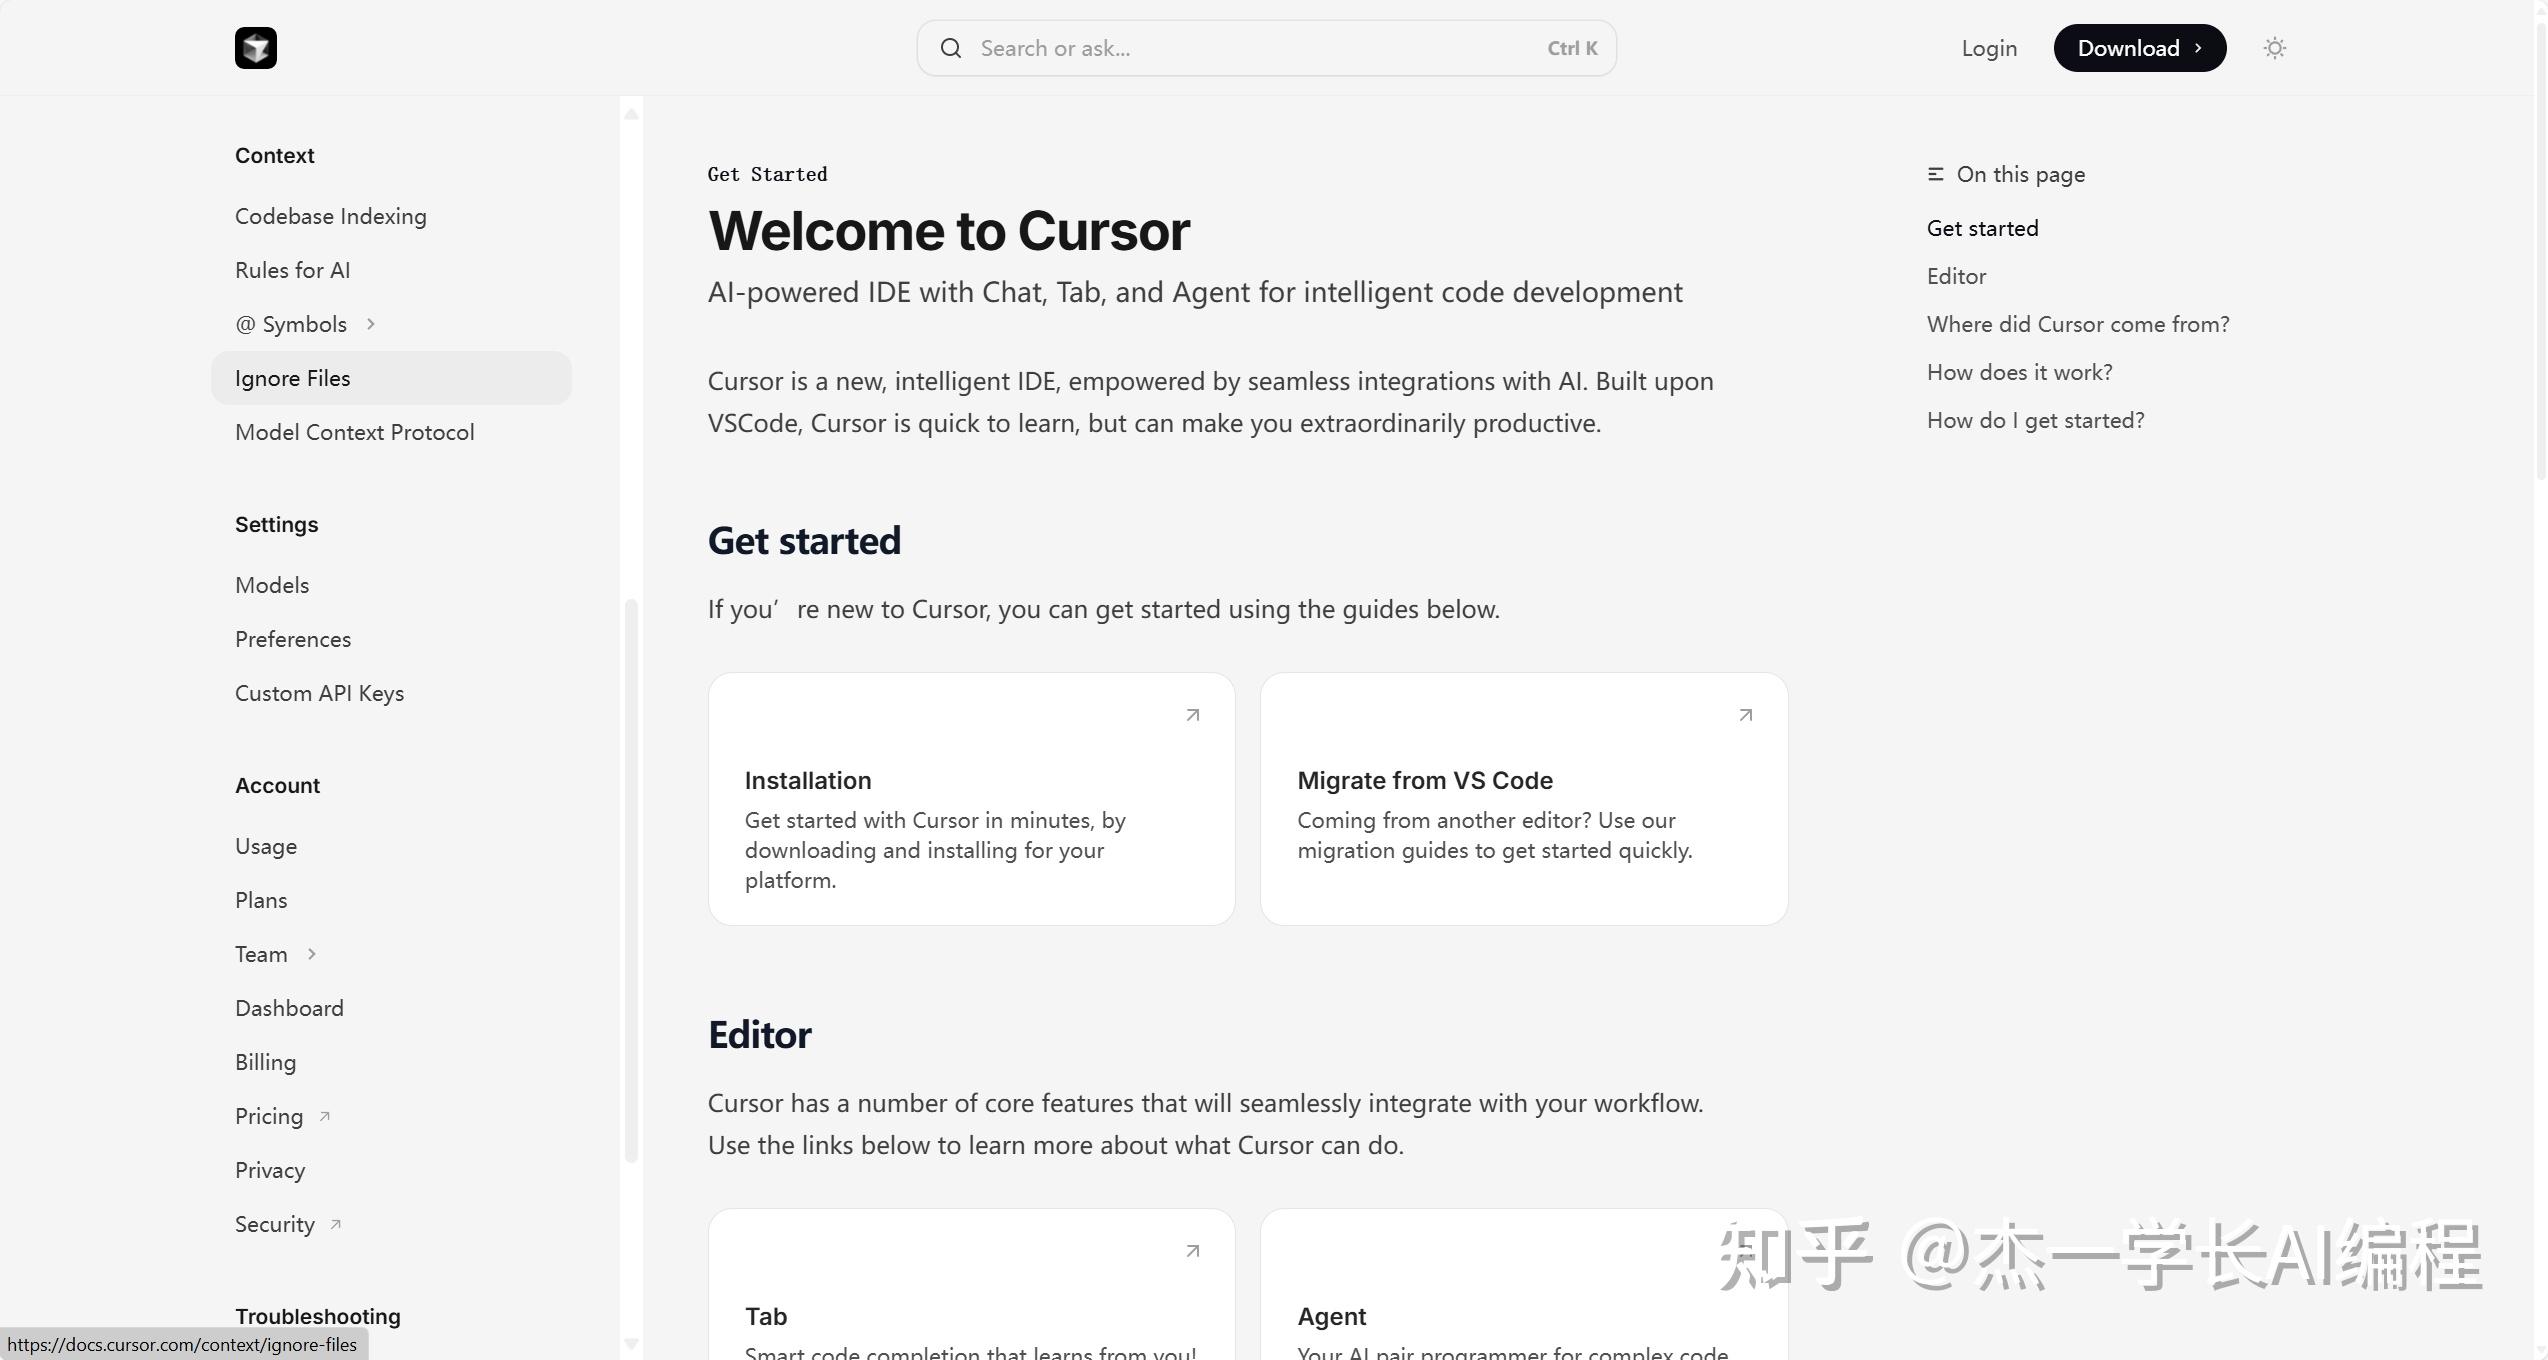The image size is (2548, 1360).
Task: Expand the @ Symbols section
Action: [x=371, y=324]
